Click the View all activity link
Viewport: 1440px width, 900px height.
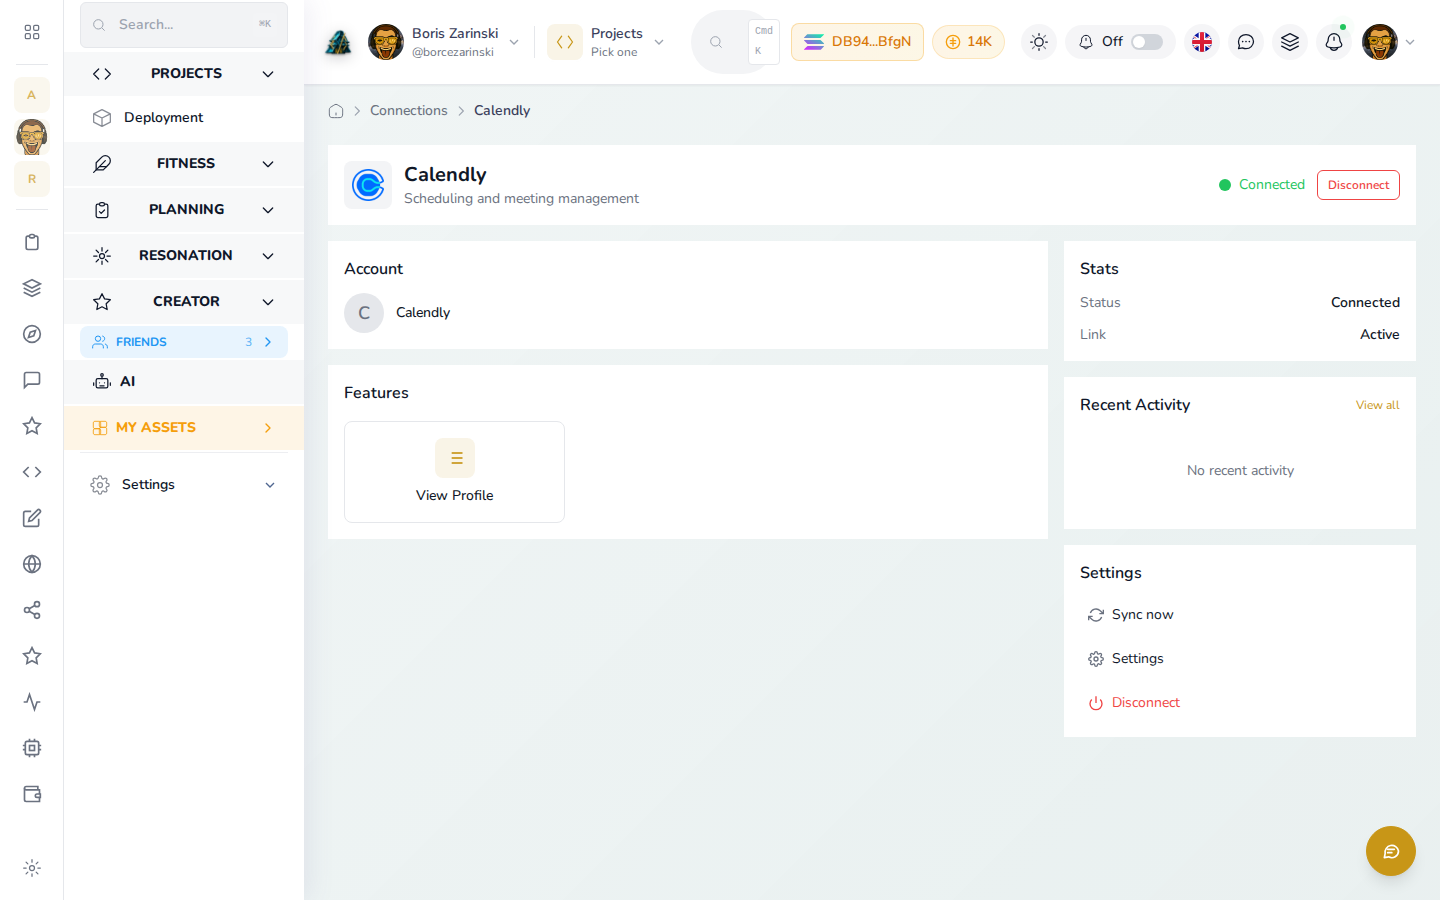click(1377, 405)
